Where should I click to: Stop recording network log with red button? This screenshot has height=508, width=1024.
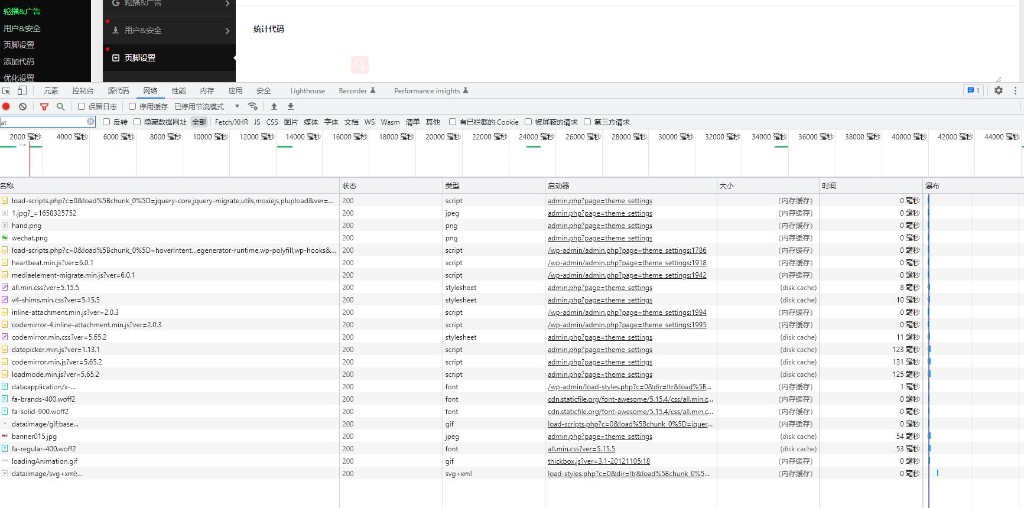6,106
